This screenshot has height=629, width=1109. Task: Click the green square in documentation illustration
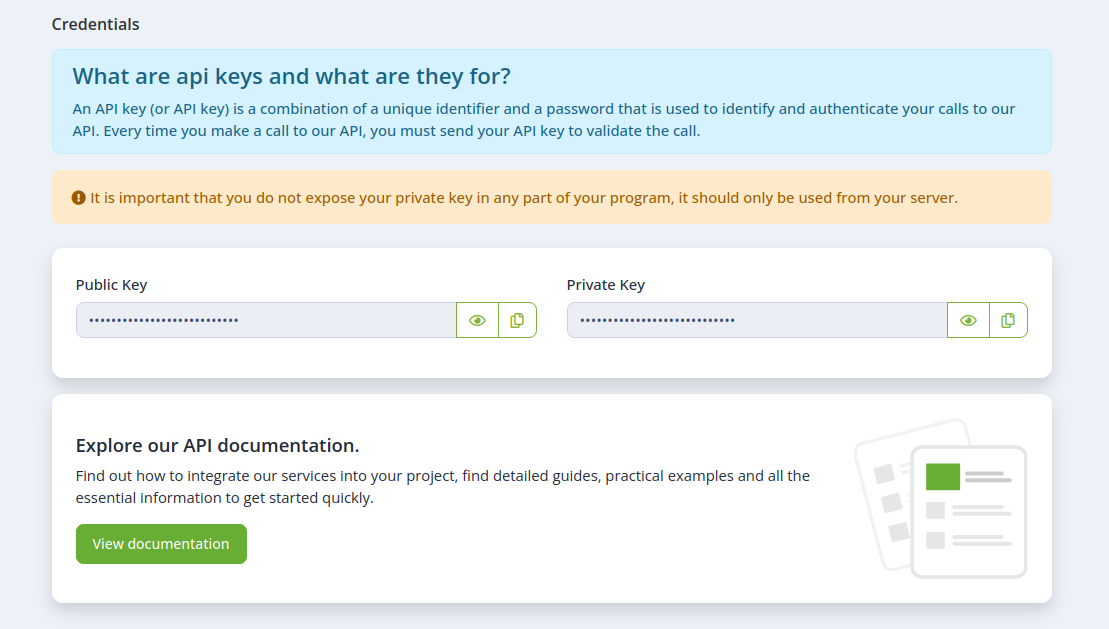point(943,477)
